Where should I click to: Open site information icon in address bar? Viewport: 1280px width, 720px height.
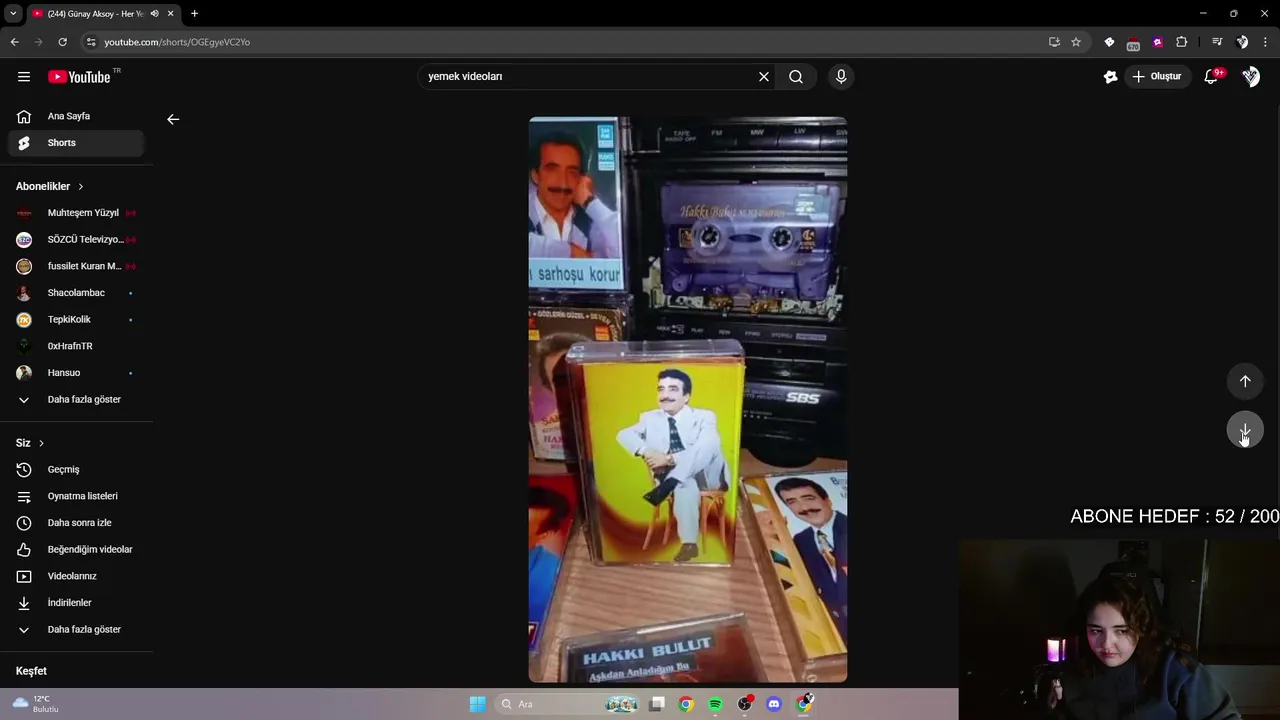[91, 42]
